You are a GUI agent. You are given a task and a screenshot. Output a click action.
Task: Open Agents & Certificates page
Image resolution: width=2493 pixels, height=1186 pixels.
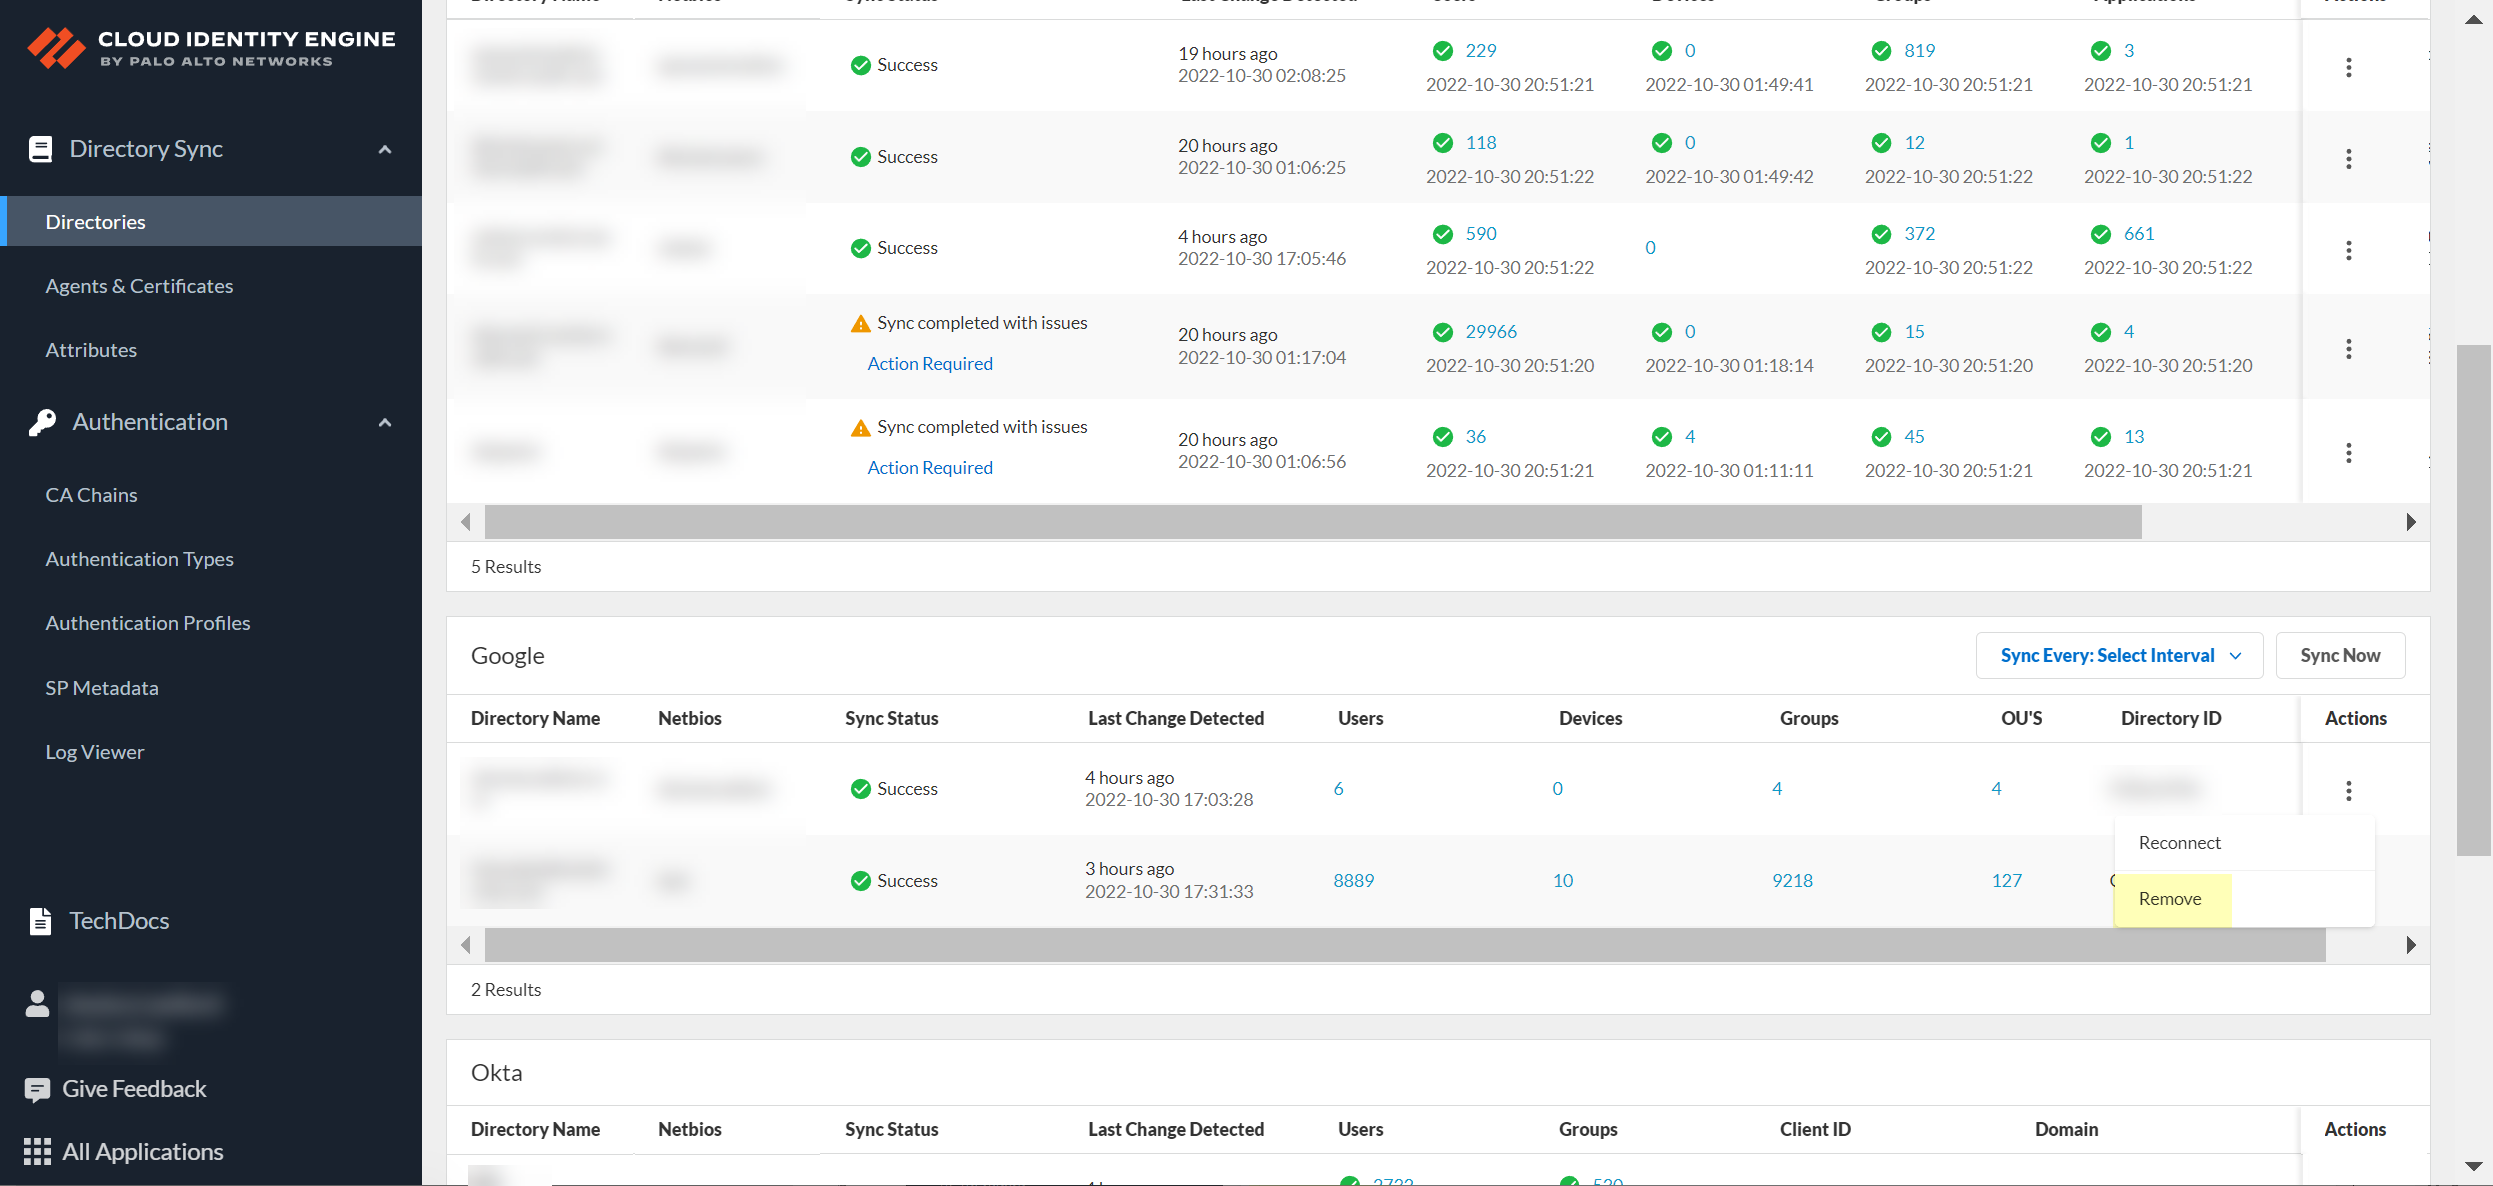click(139, 286)
